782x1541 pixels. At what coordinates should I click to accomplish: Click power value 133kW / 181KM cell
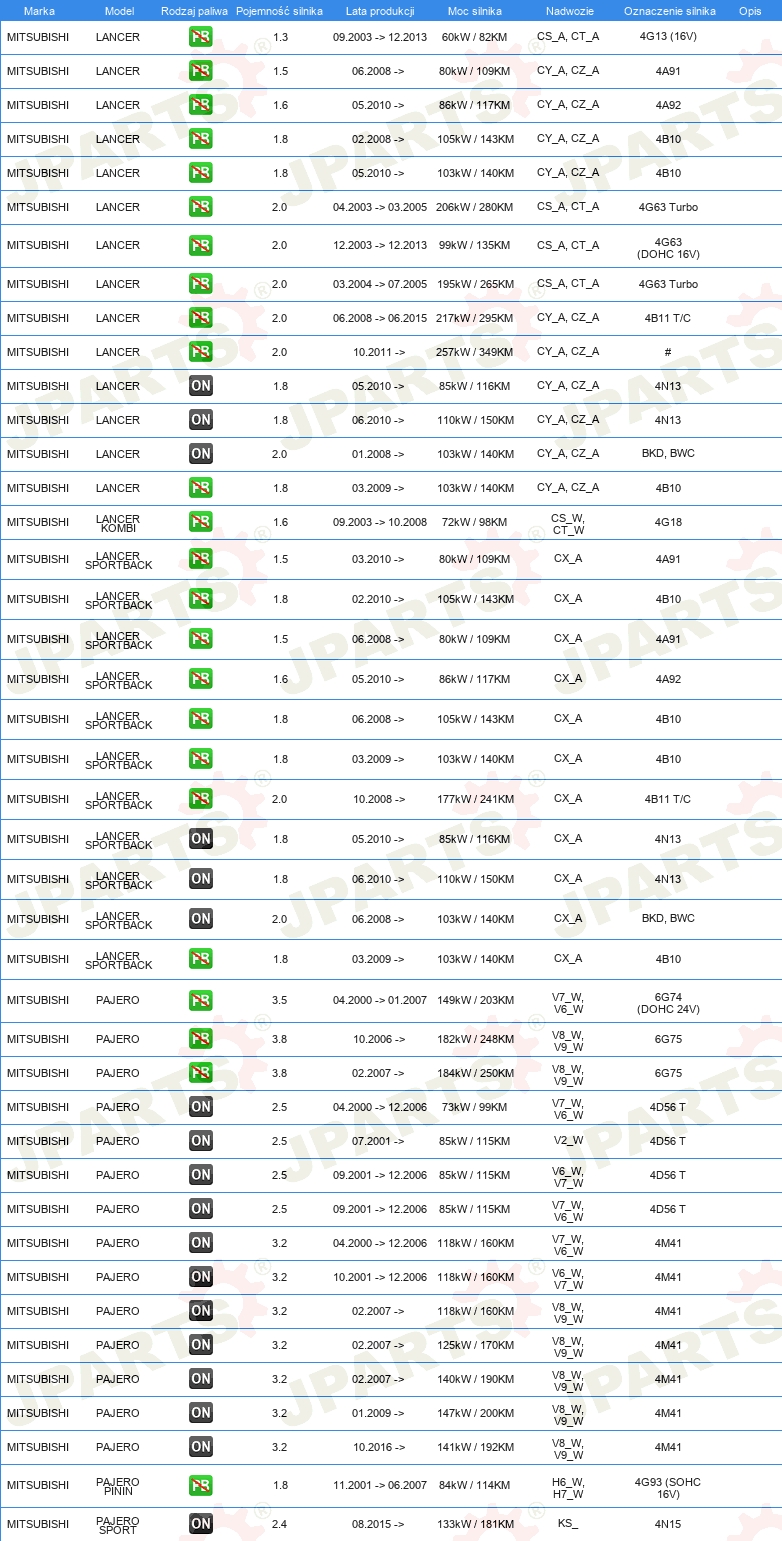[475, 1524]
